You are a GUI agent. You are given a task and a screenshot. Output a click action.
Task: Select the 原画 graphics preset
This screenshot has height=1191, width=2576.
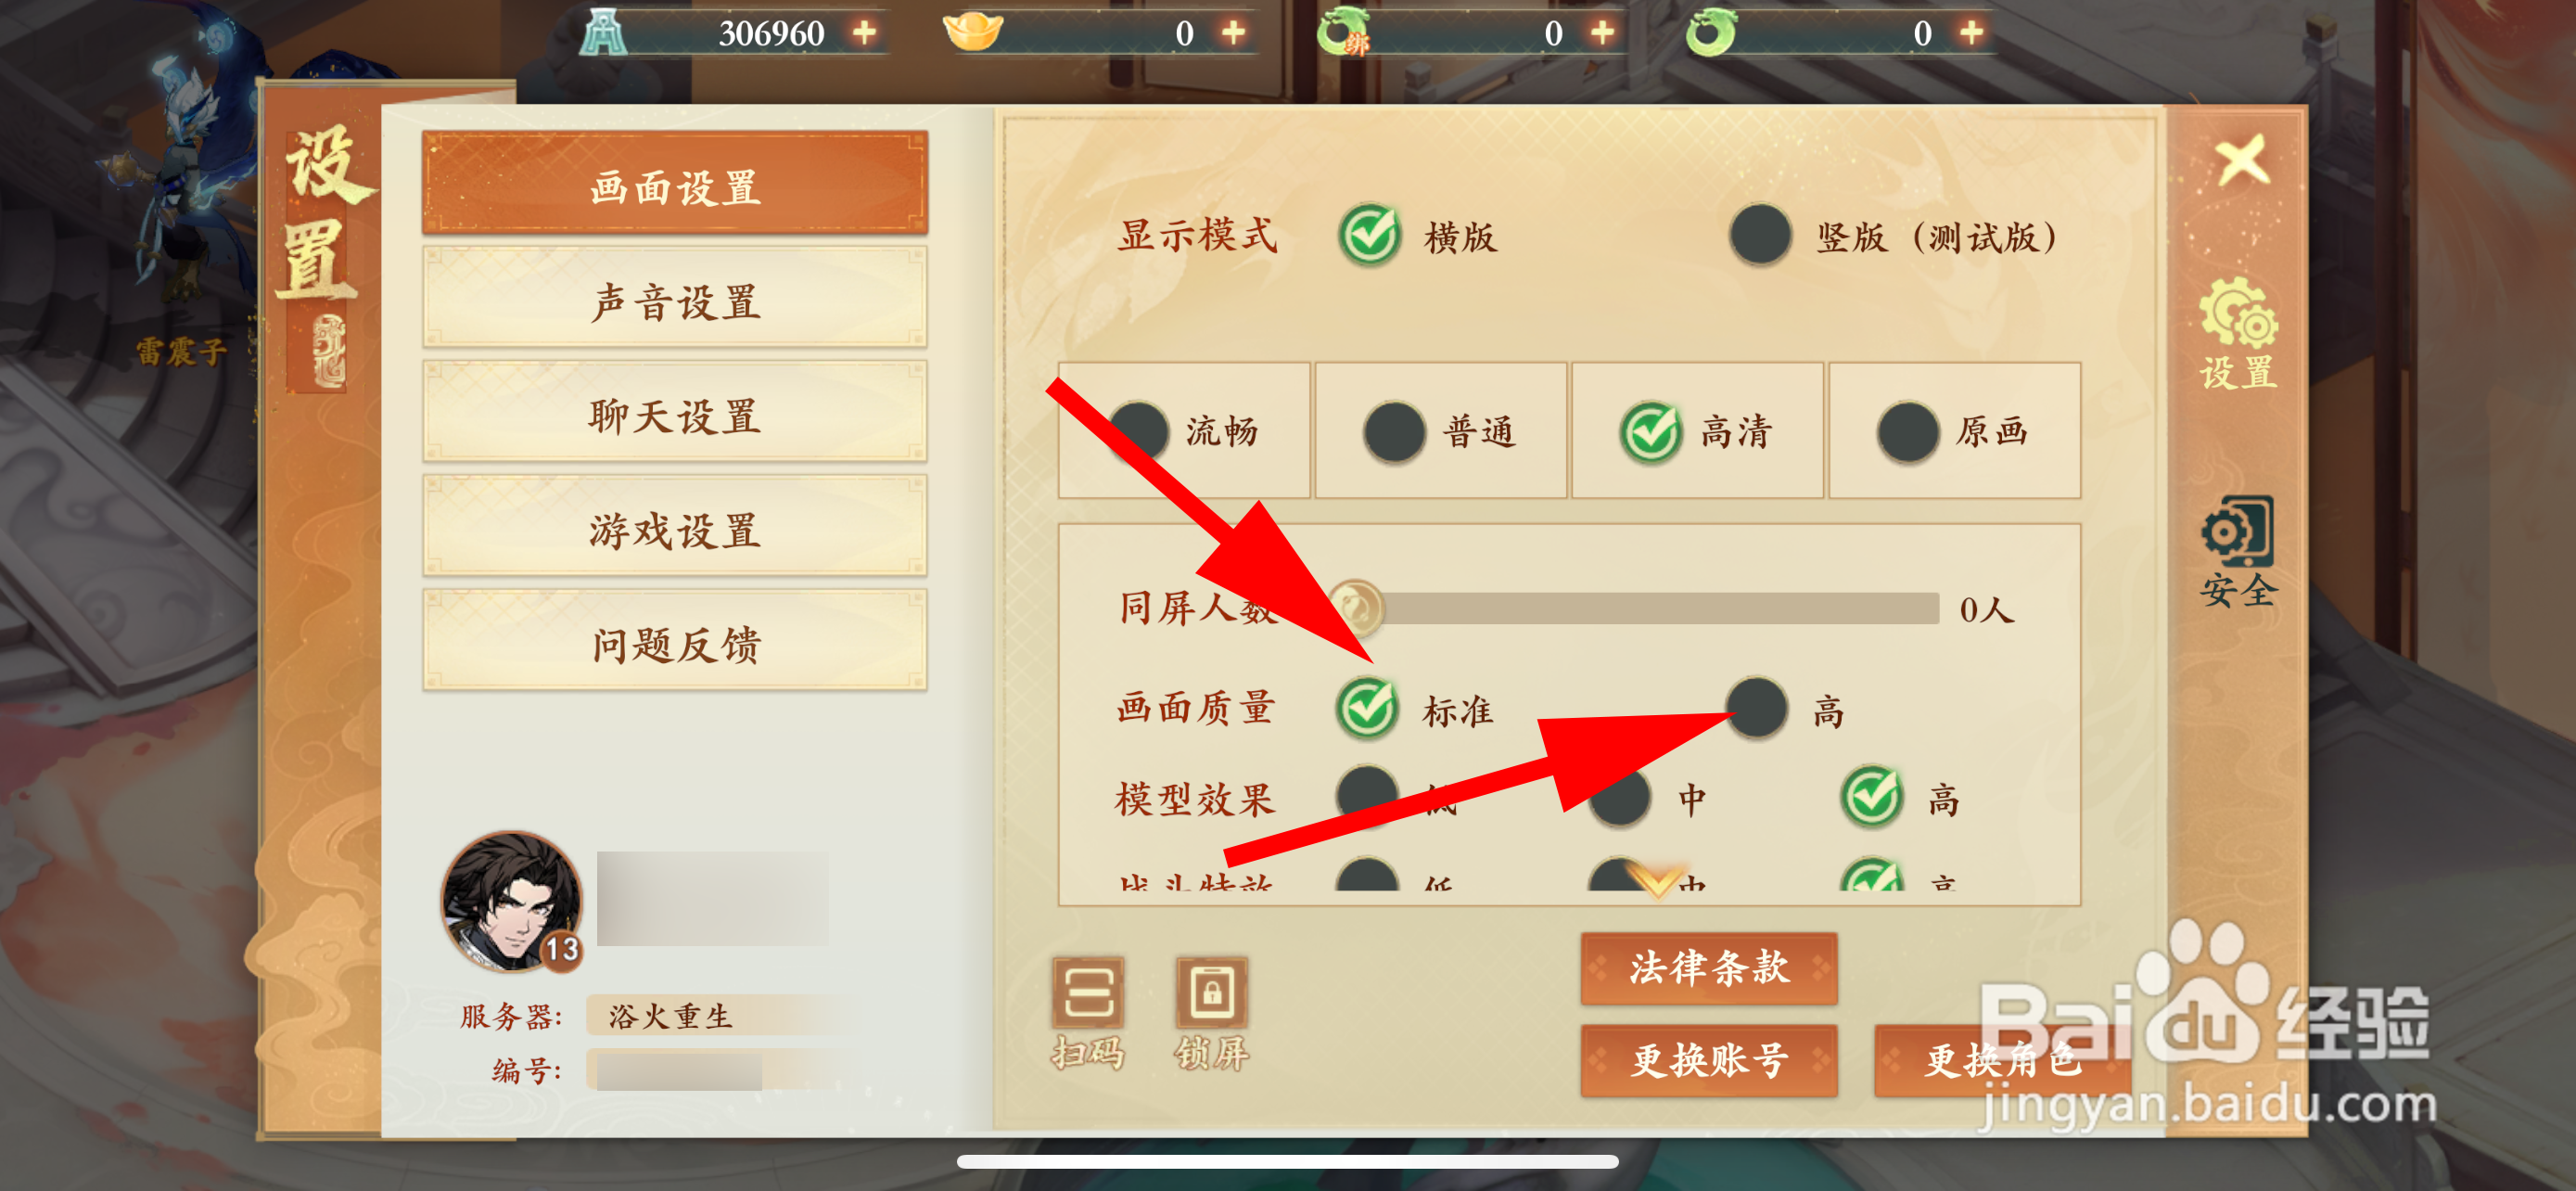click(x=1955, y=431)
